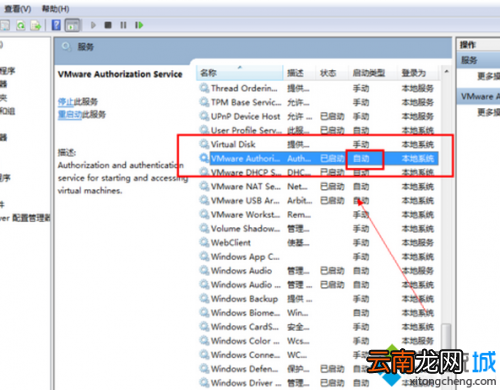The image size is (500, 390).
Task: Select the Virtual Disk service
Action: point(318,144)
